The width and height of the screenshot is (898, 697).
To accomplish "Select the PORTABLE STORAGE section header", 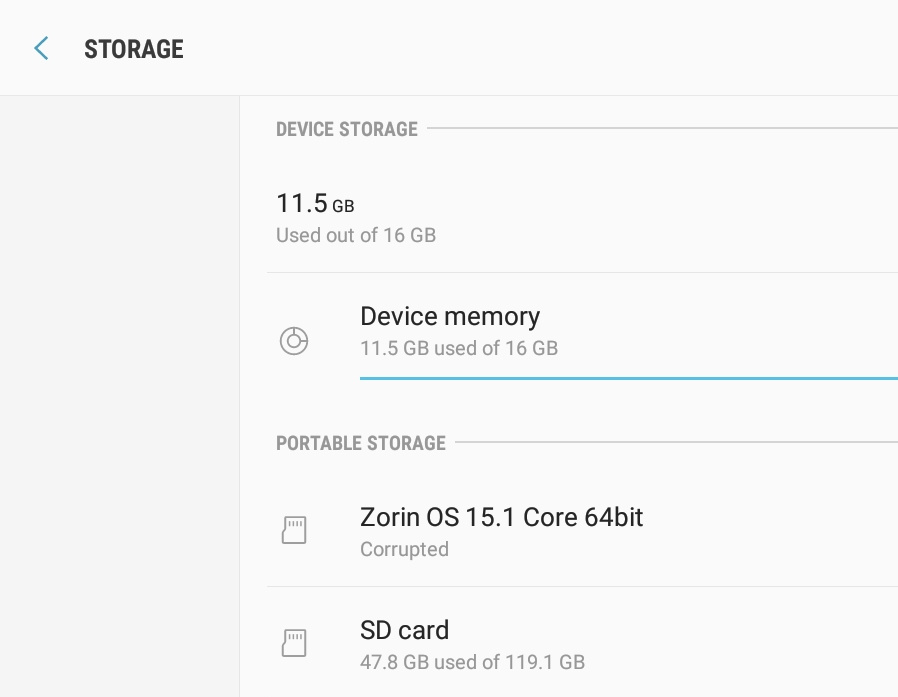I will tap(360, 443).
